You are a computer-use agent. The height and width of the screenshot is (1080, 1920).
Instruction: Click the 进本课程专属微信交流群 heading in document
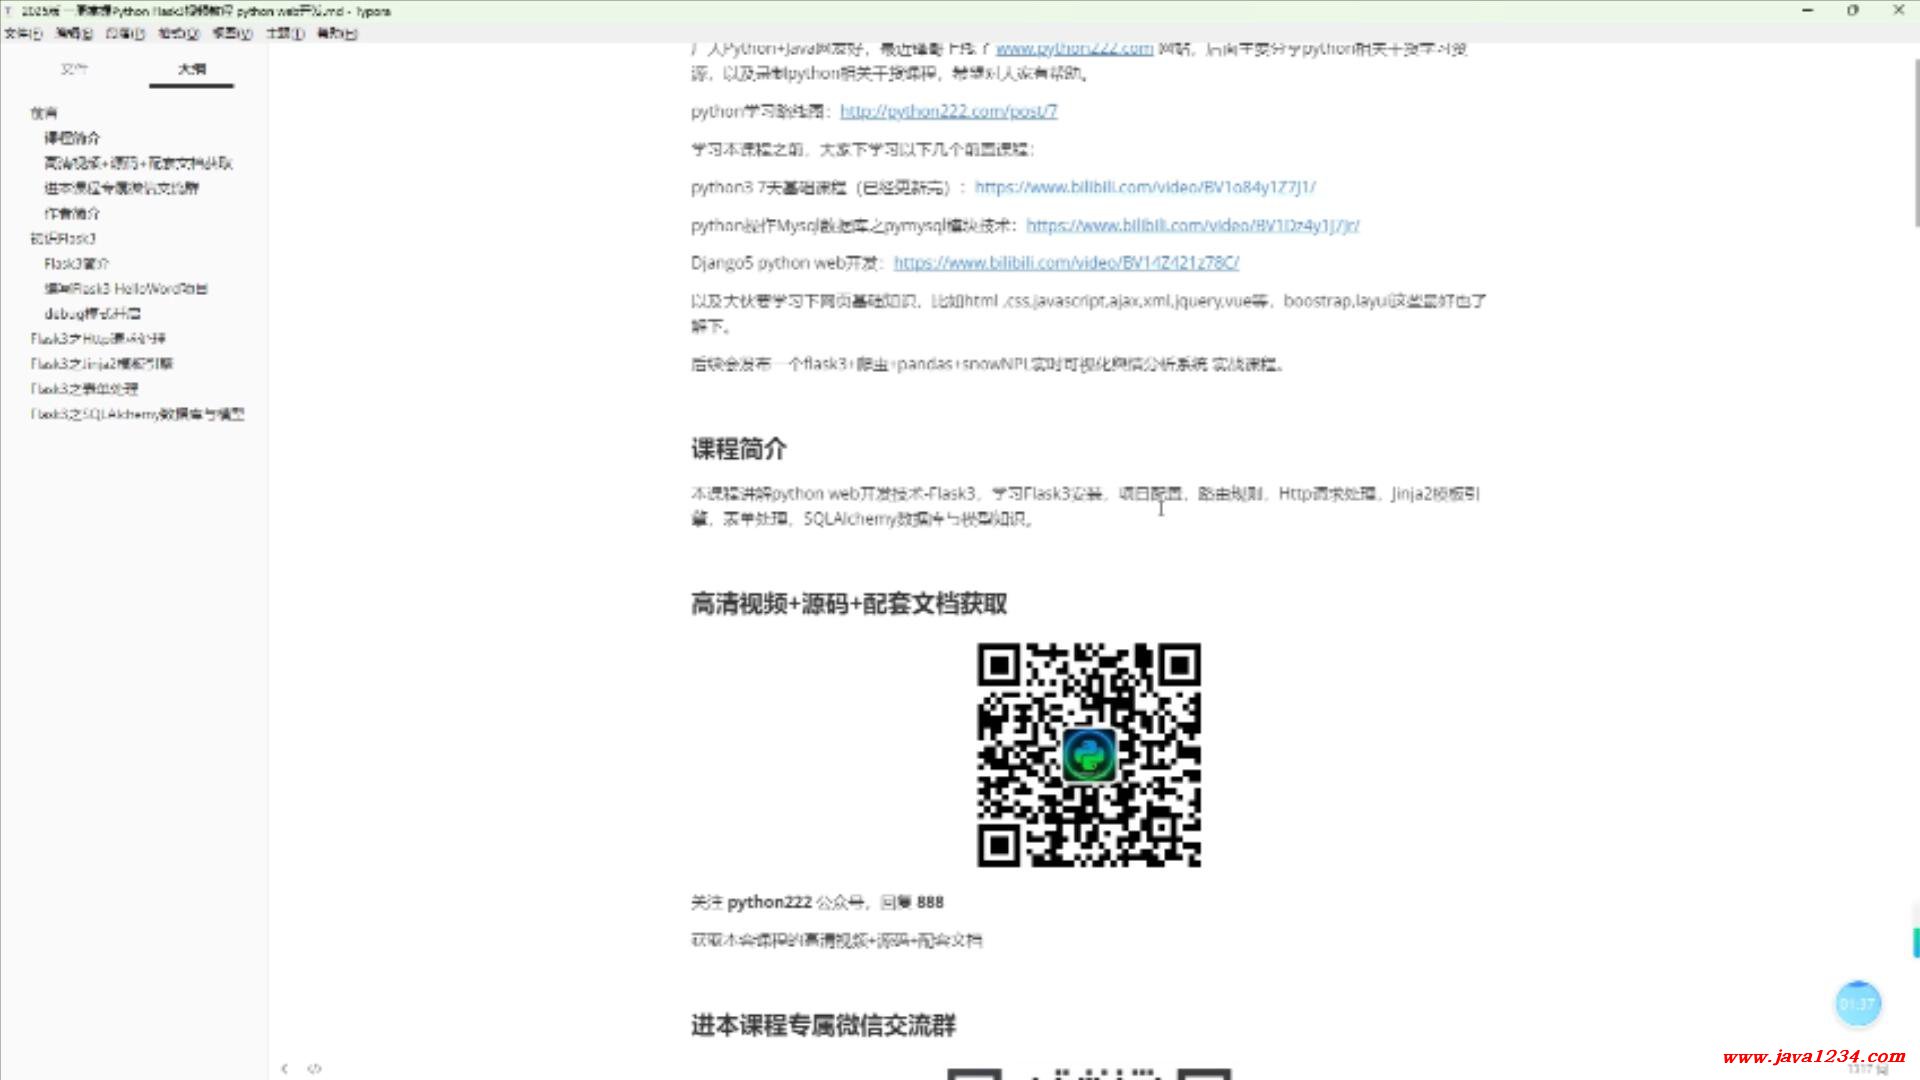[823, 1025]
